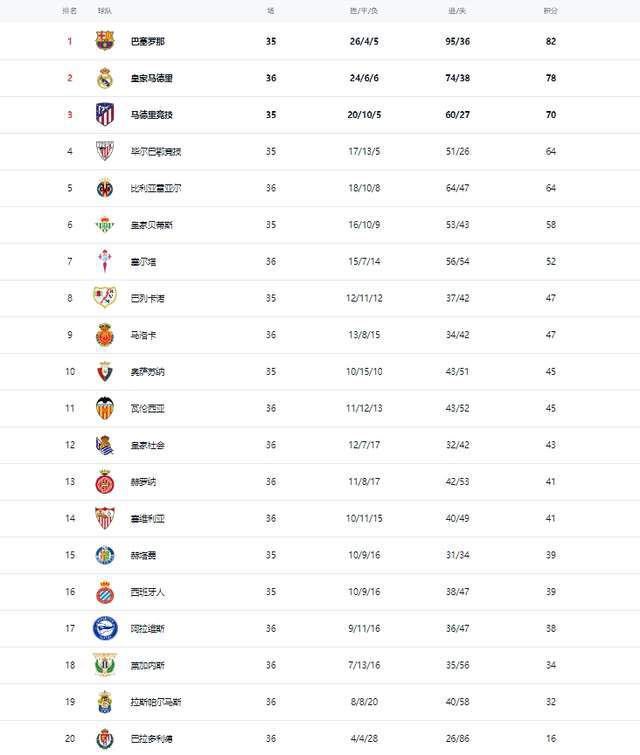Click the rank number 1 cell
Viewport: 640px width, 755px height.
tap(70, 41)
